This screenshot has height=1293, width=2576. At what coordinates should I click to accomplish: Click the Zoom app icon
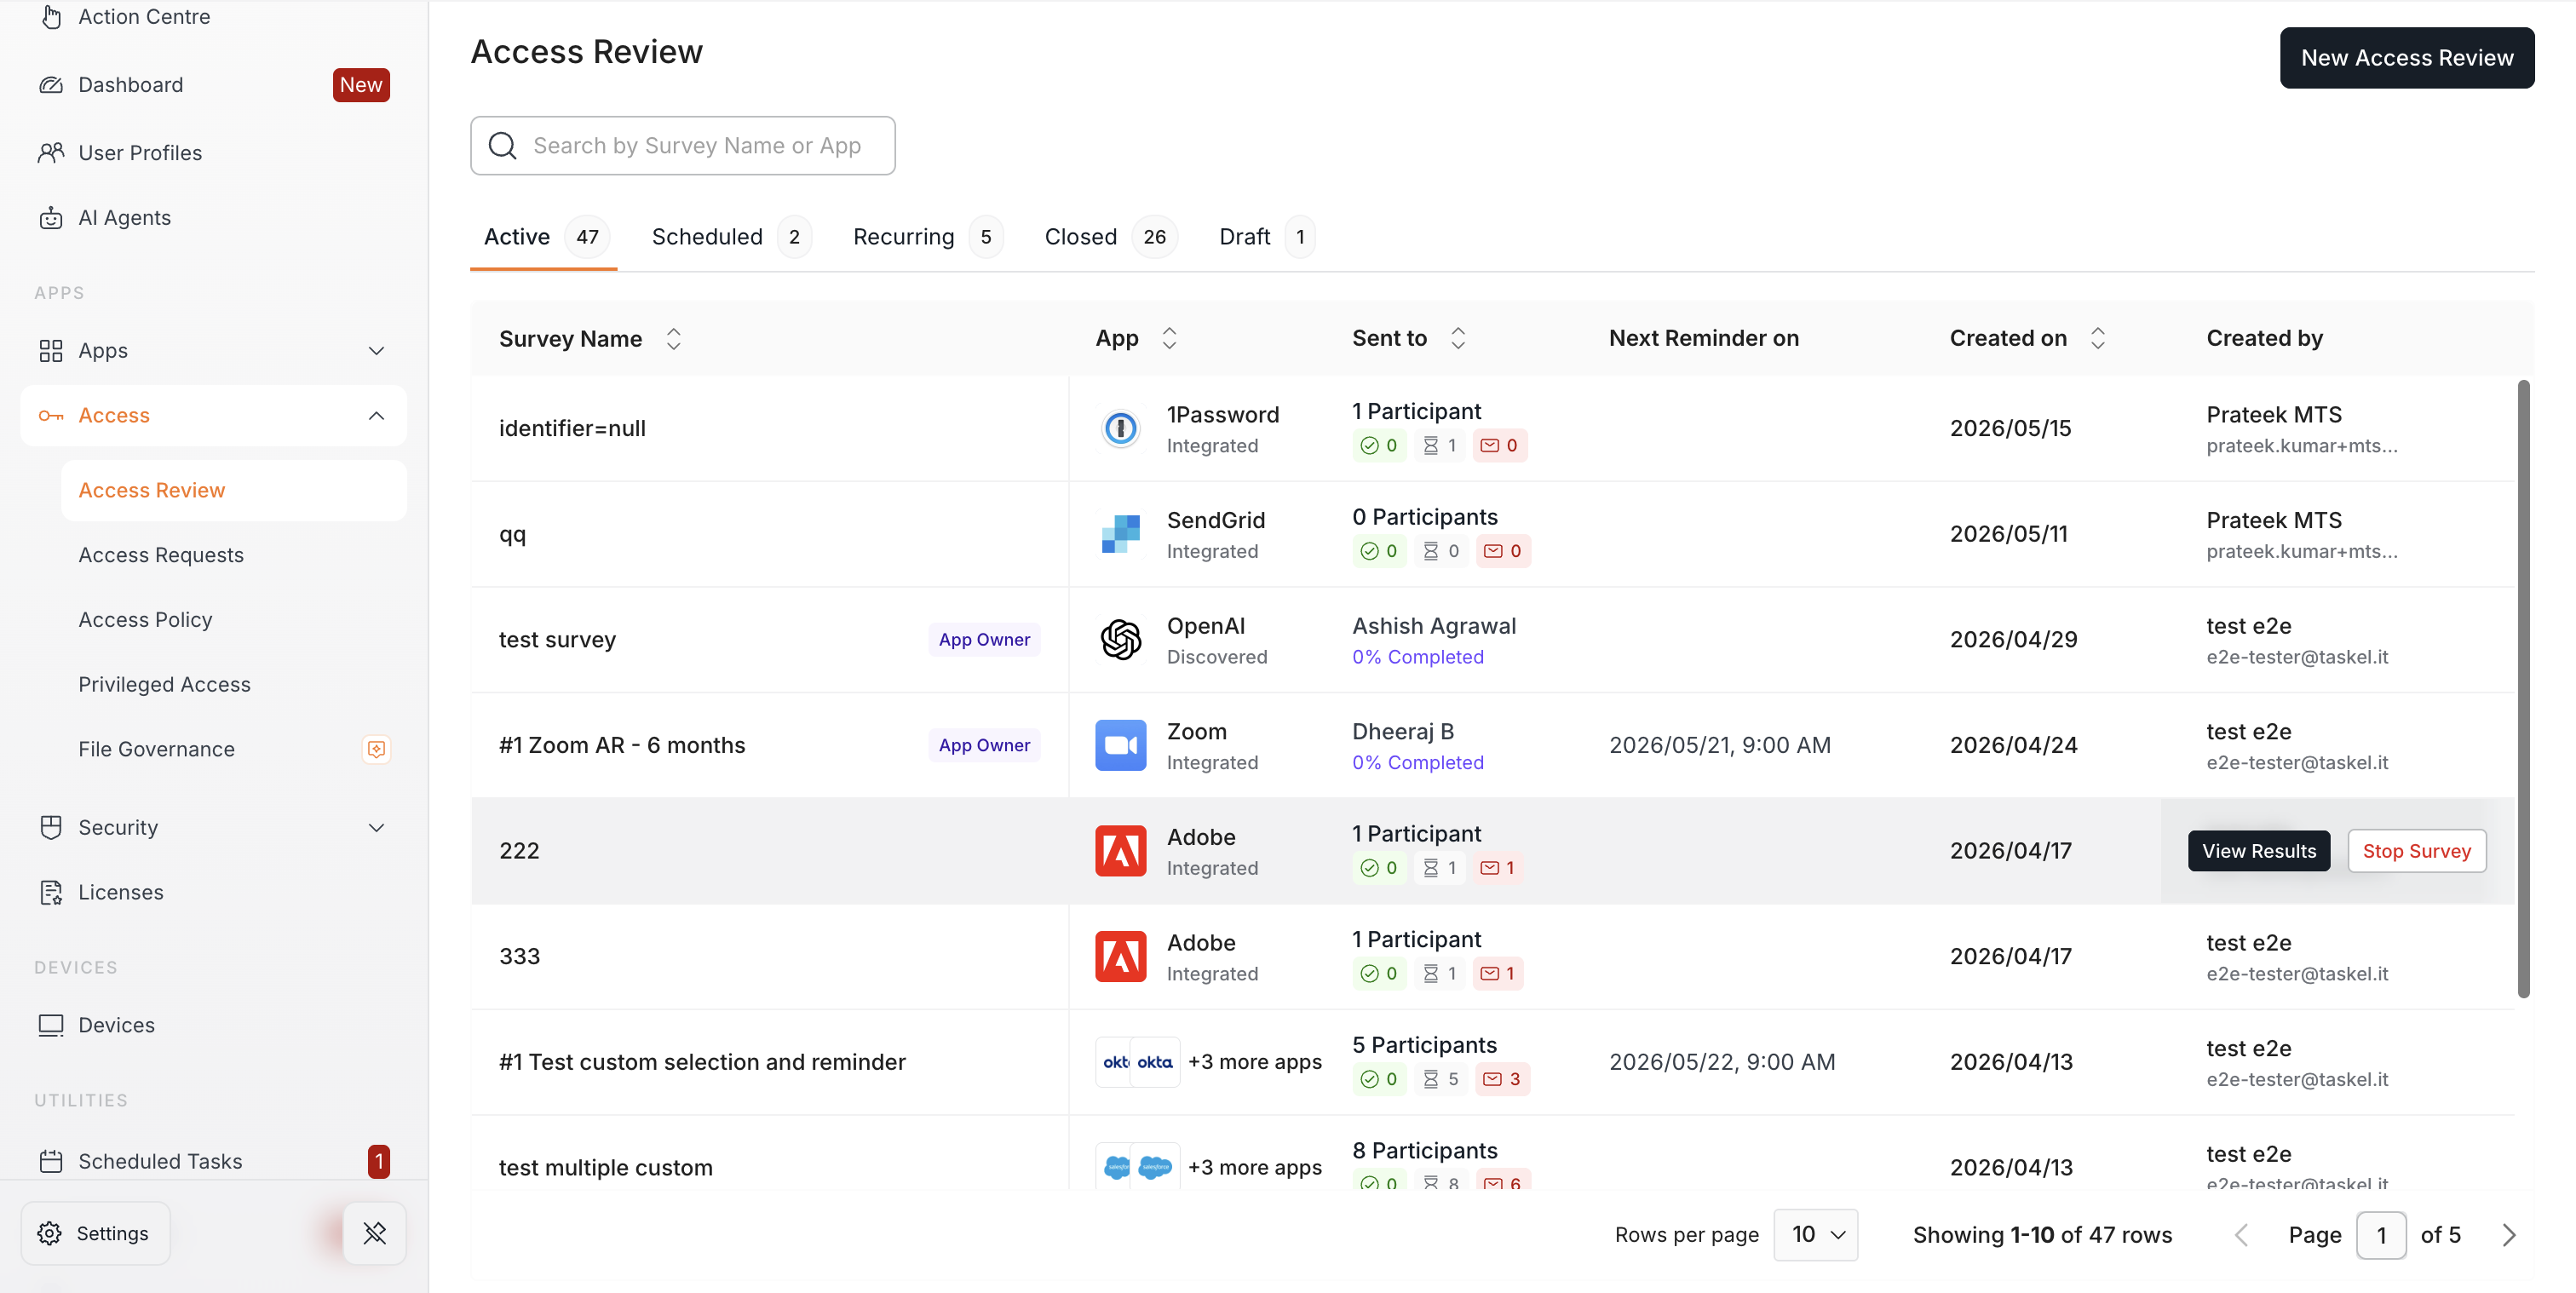click(x=1120, y=746)
